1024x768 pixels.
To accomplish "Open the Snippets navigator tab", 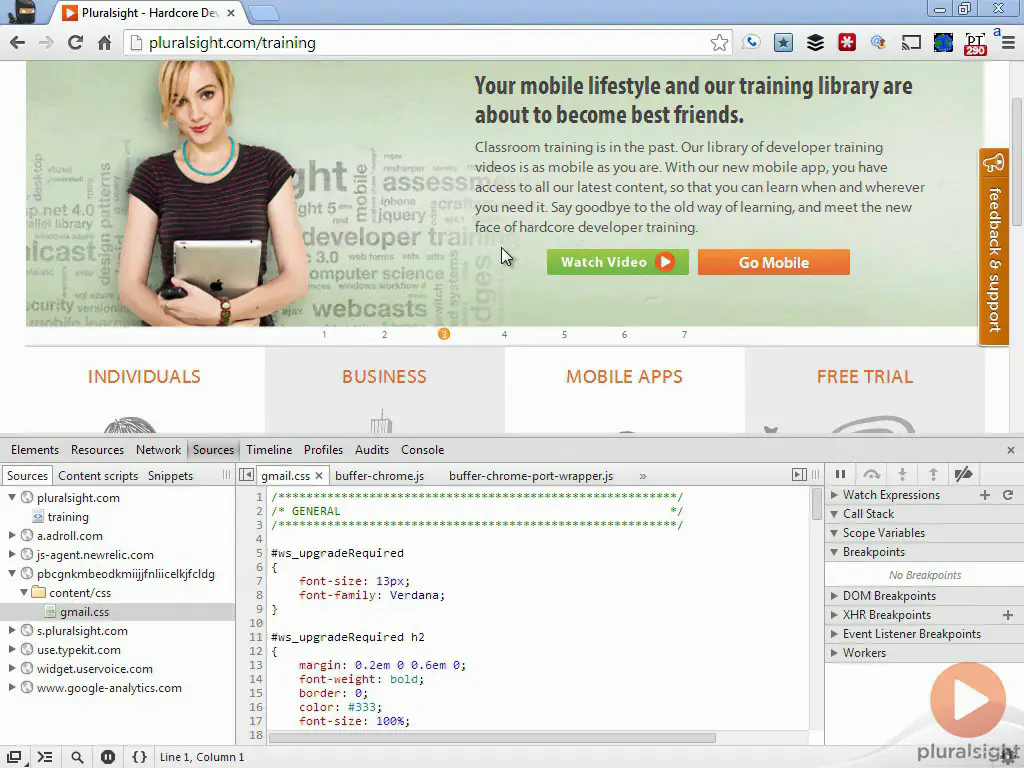I will 170,476.
